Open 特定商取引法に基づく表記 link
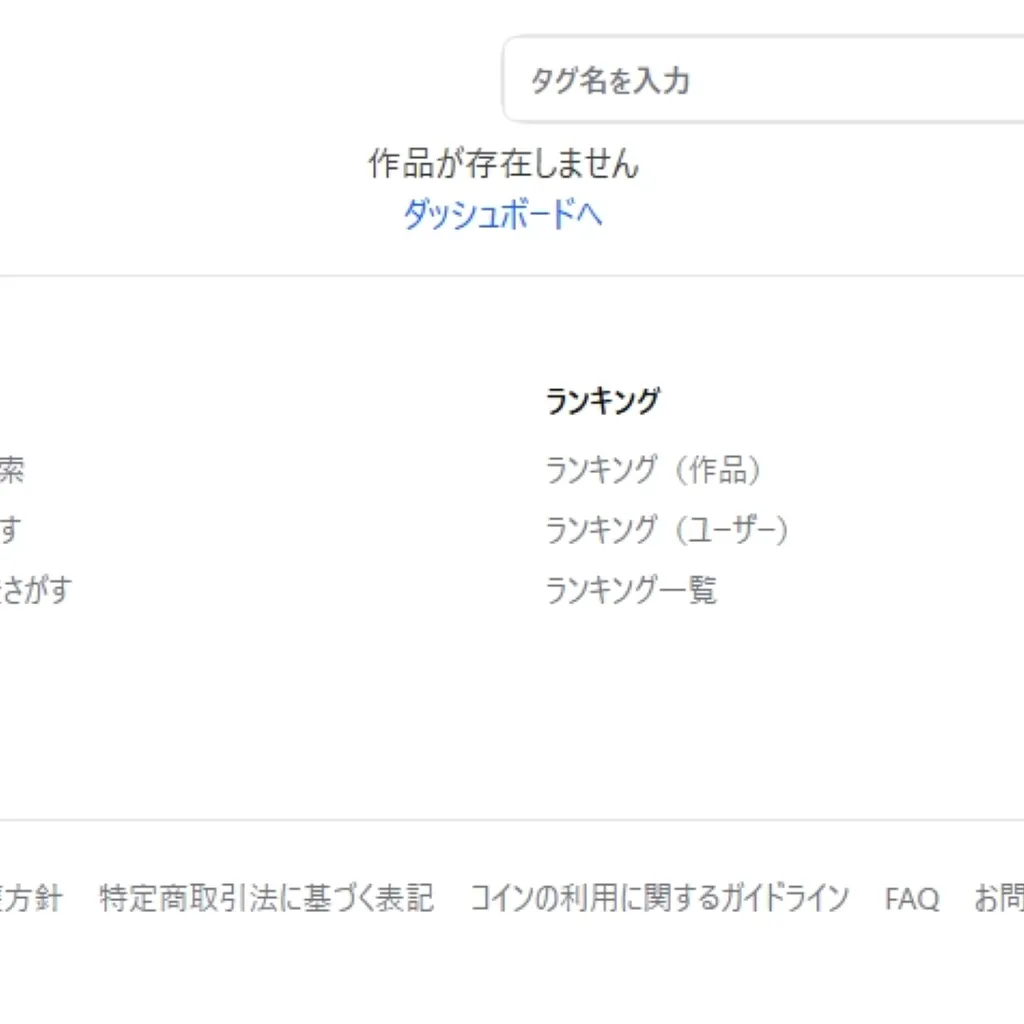The width and height of the screenshot is (1024, 1024). [x=267, y=898]
